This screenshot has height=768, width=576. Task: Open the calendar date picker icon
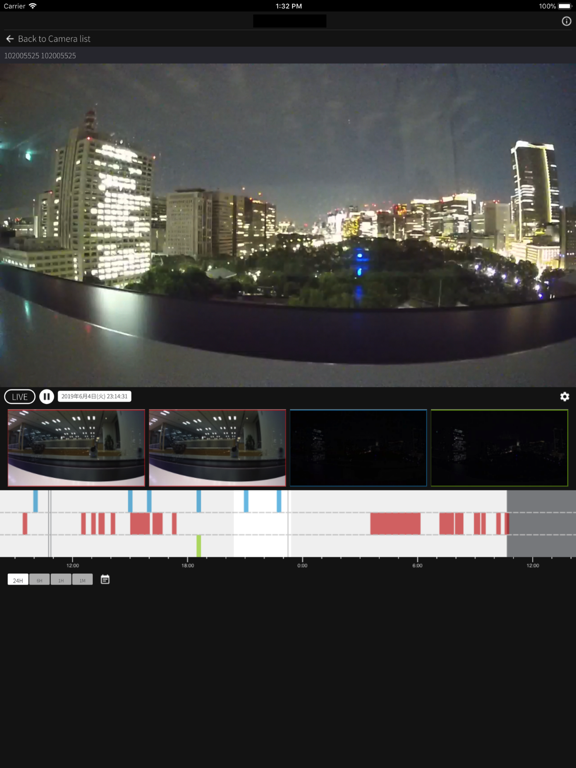pyautogui.click(x=105, y=579)
